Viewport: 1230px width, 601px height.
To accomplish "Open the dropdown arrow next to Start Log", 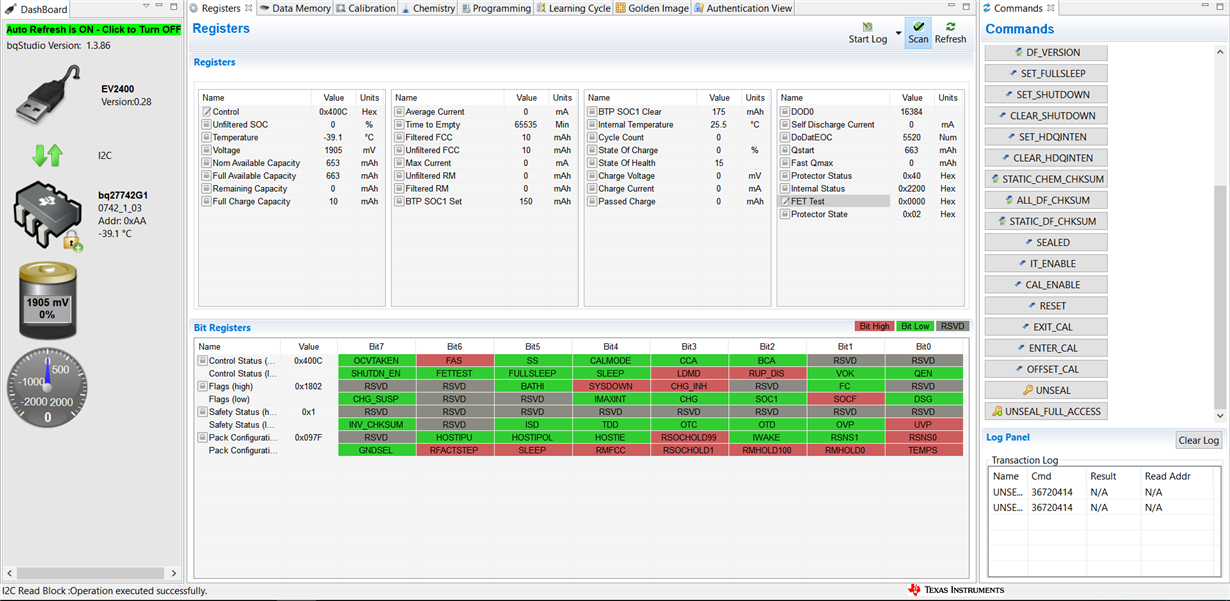I will click(x=898, y=33).
